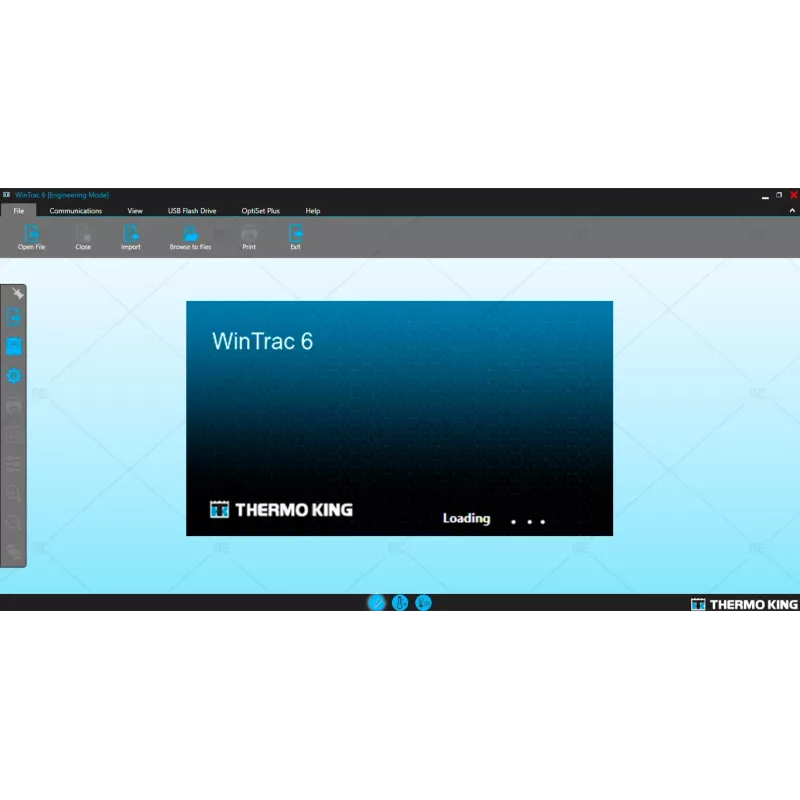Viewport: 800px width, 800px height.
Task: Select the Open File icon
Action: (31, 234)
